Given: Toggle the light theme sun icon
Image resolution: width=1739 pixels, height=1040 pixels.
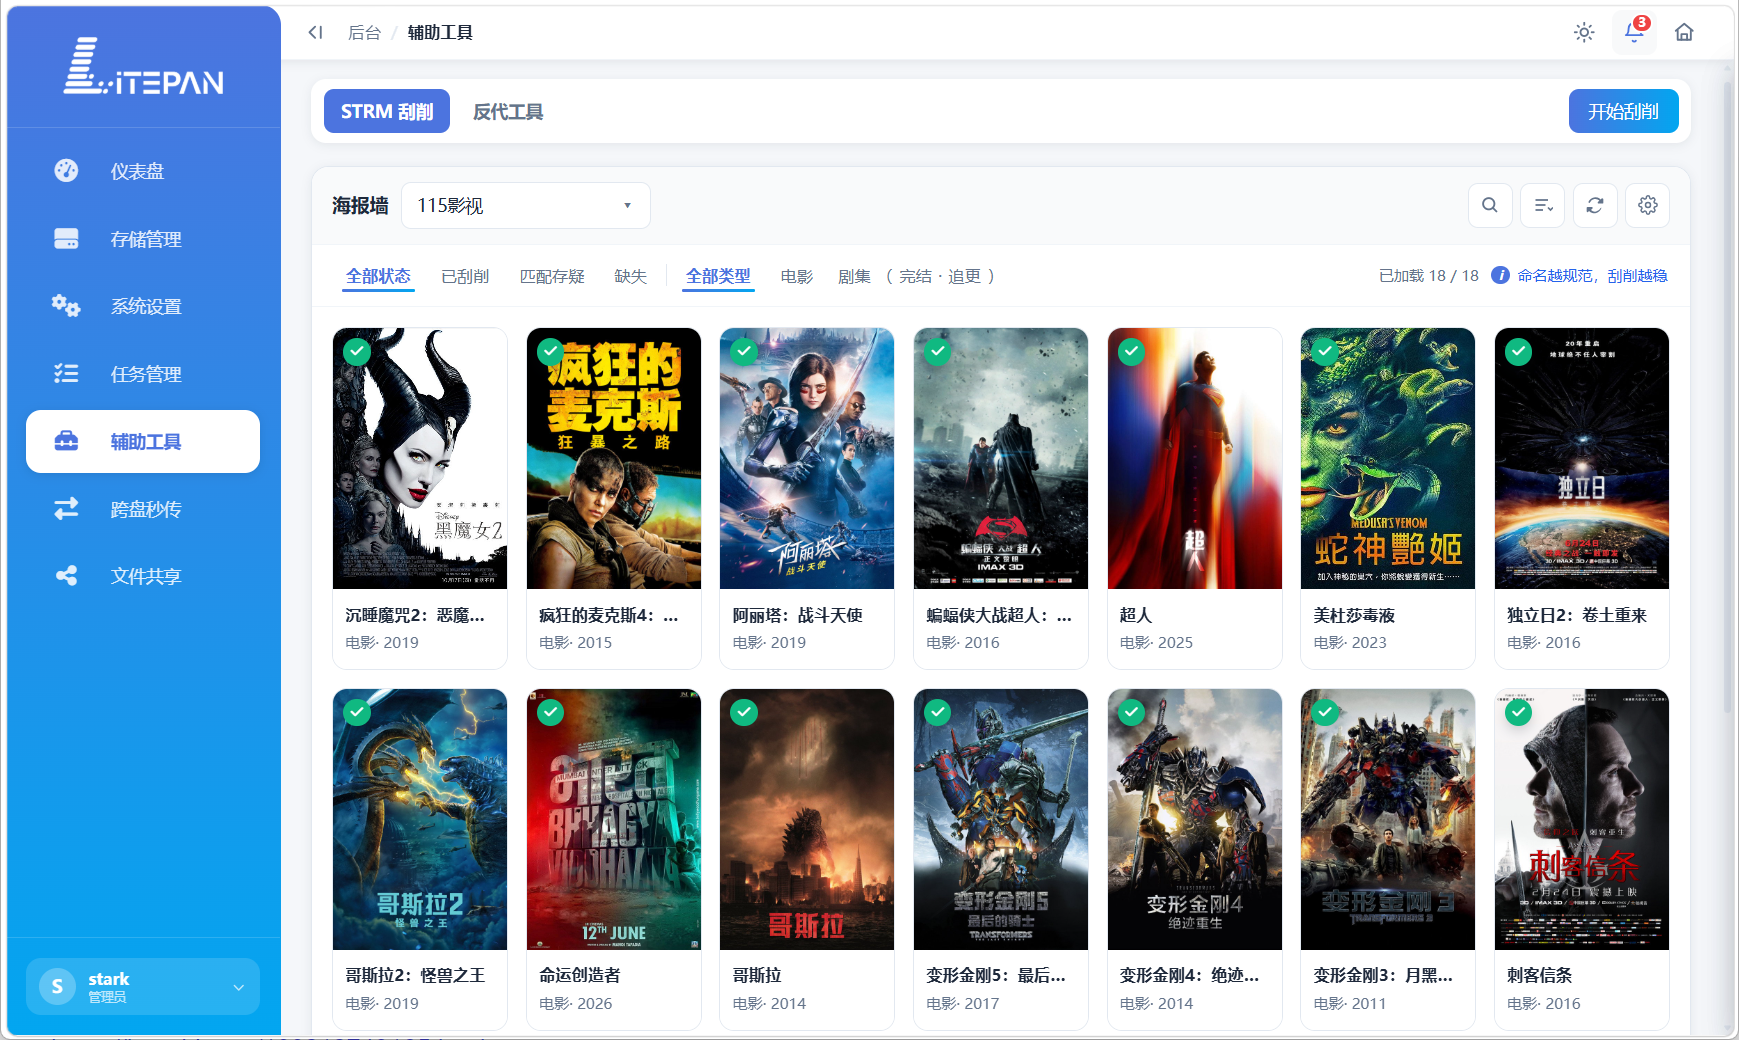Looking at the screenshot, I should click(x=1584, y=32).
